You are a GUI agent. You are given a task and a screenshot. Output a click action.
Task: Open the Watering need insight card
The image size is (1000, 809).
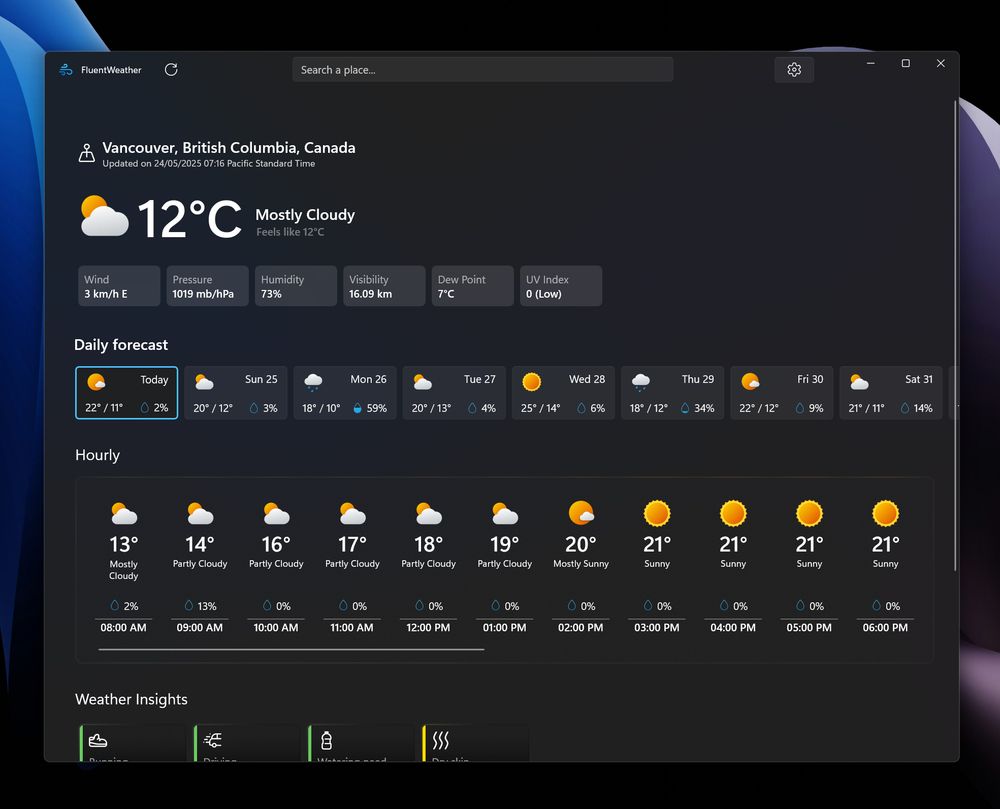(361, 743)
